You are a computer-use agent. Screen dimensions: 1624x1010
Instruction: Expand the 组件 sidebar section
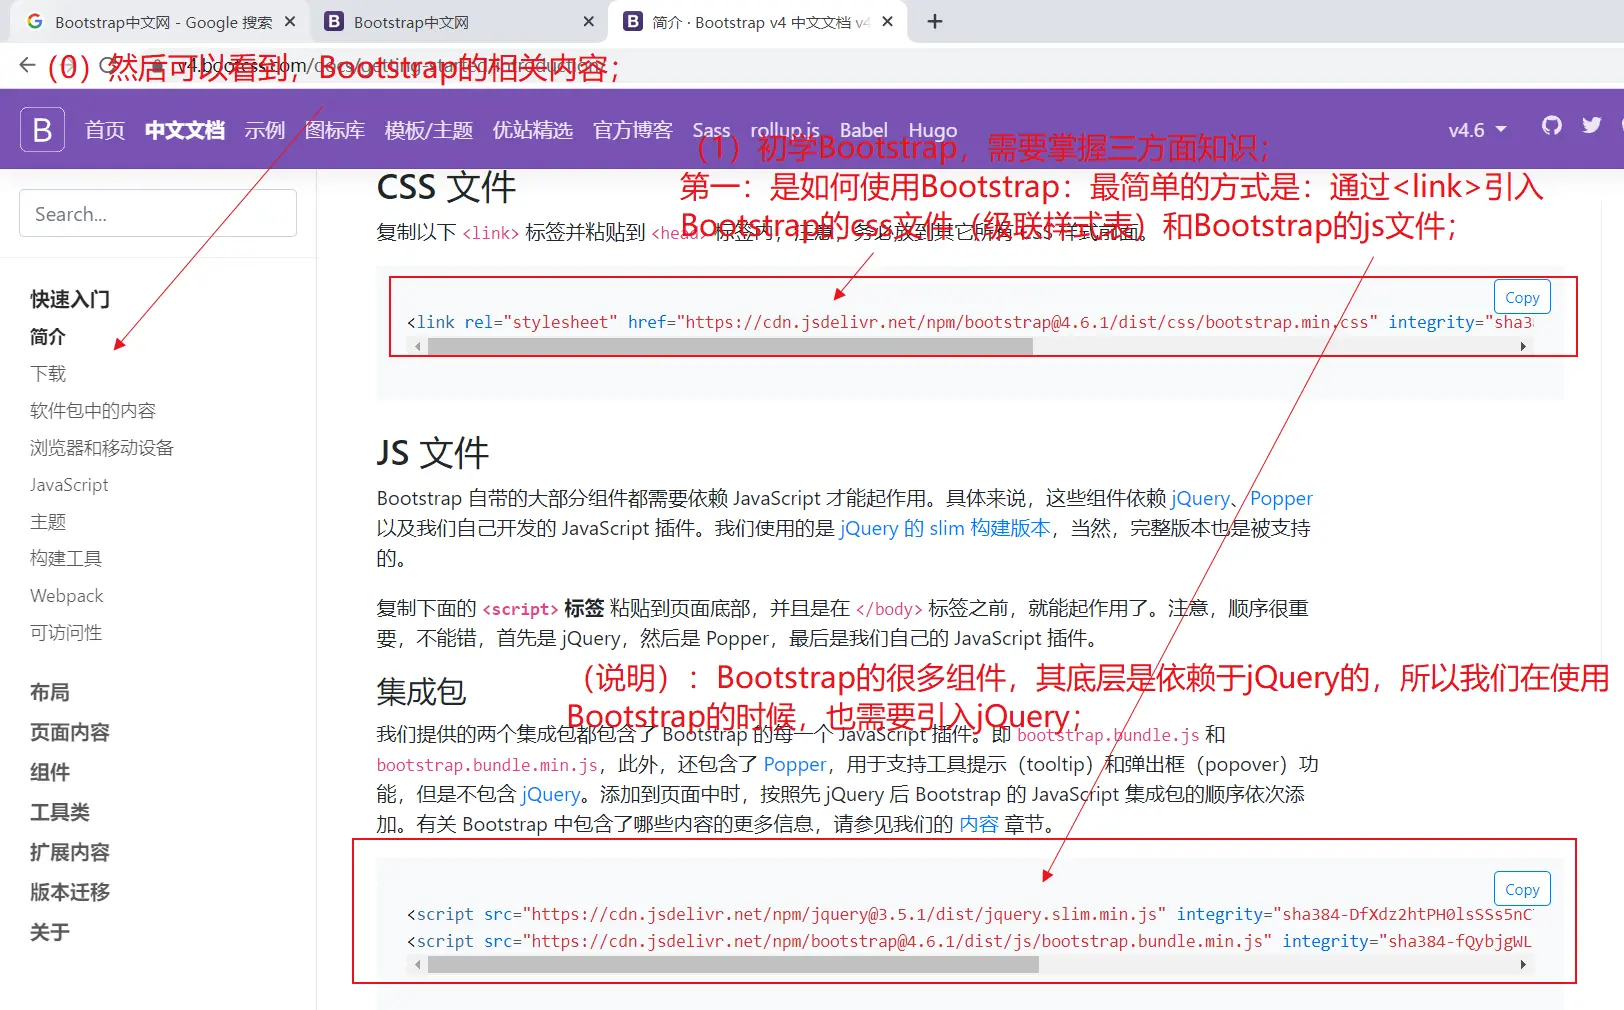(x=50, y=772)
